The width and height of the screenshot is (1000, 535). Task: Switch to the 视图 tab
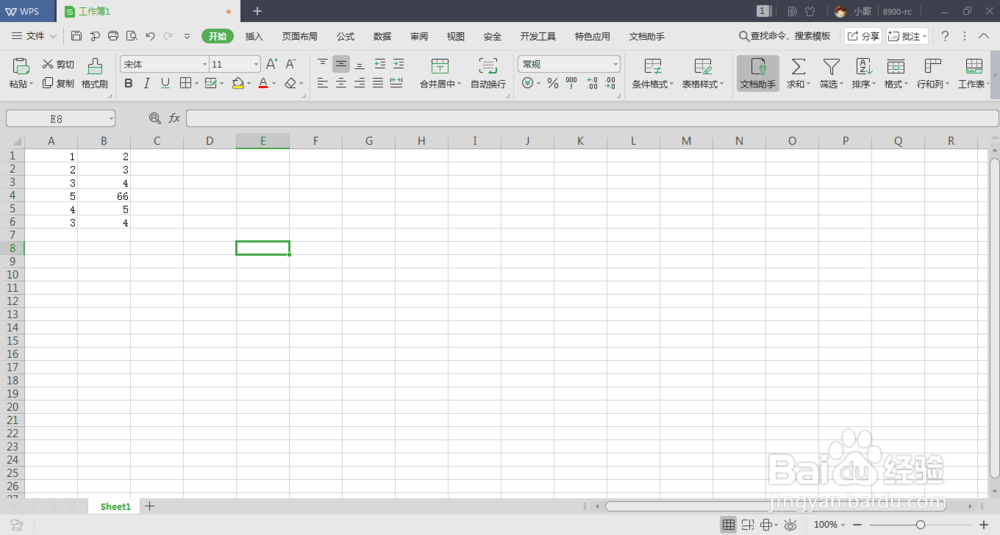[x=455, y=36]
